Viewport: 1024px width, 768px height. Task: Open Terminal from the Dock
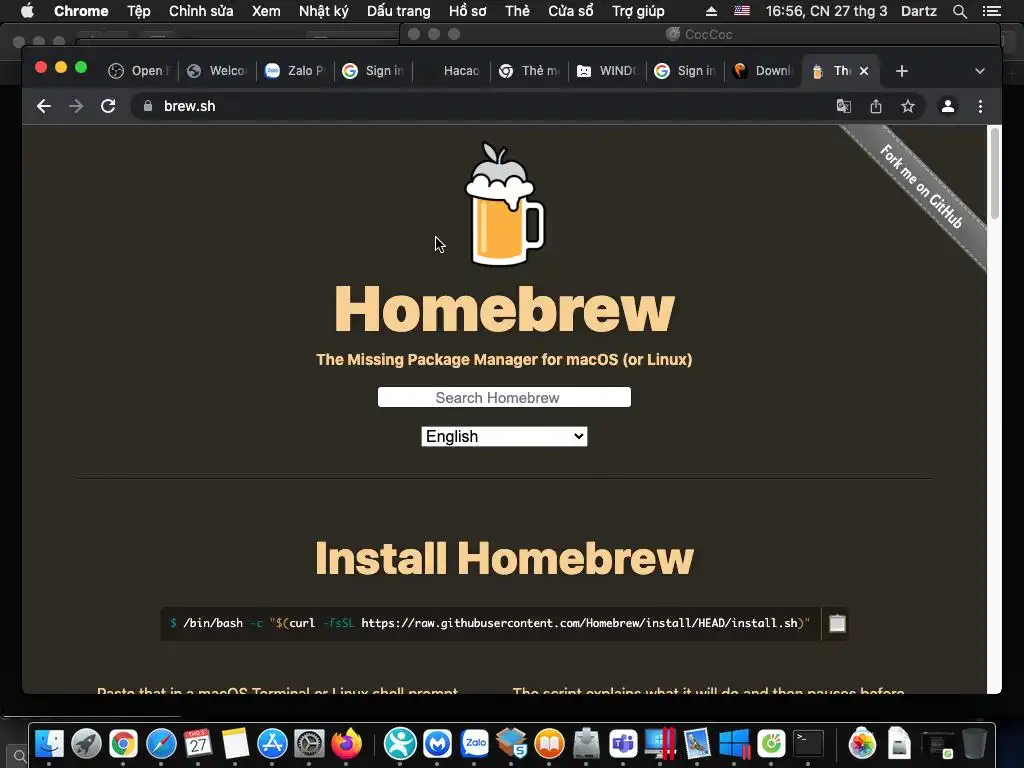click(808, 743)
